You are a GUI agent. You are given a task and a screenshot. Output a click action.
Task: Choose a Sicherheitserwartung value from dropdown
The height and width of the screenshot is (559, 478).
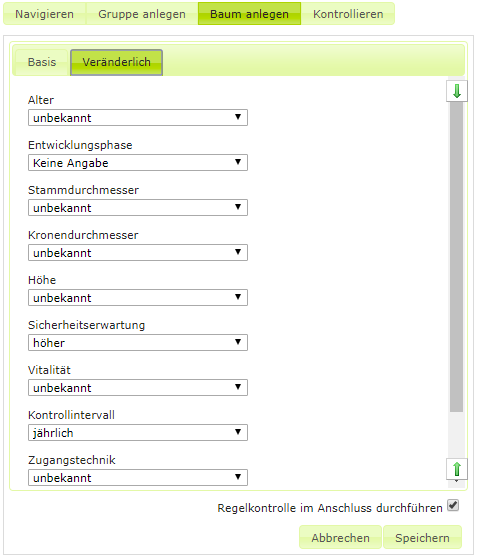pos(138,343)
